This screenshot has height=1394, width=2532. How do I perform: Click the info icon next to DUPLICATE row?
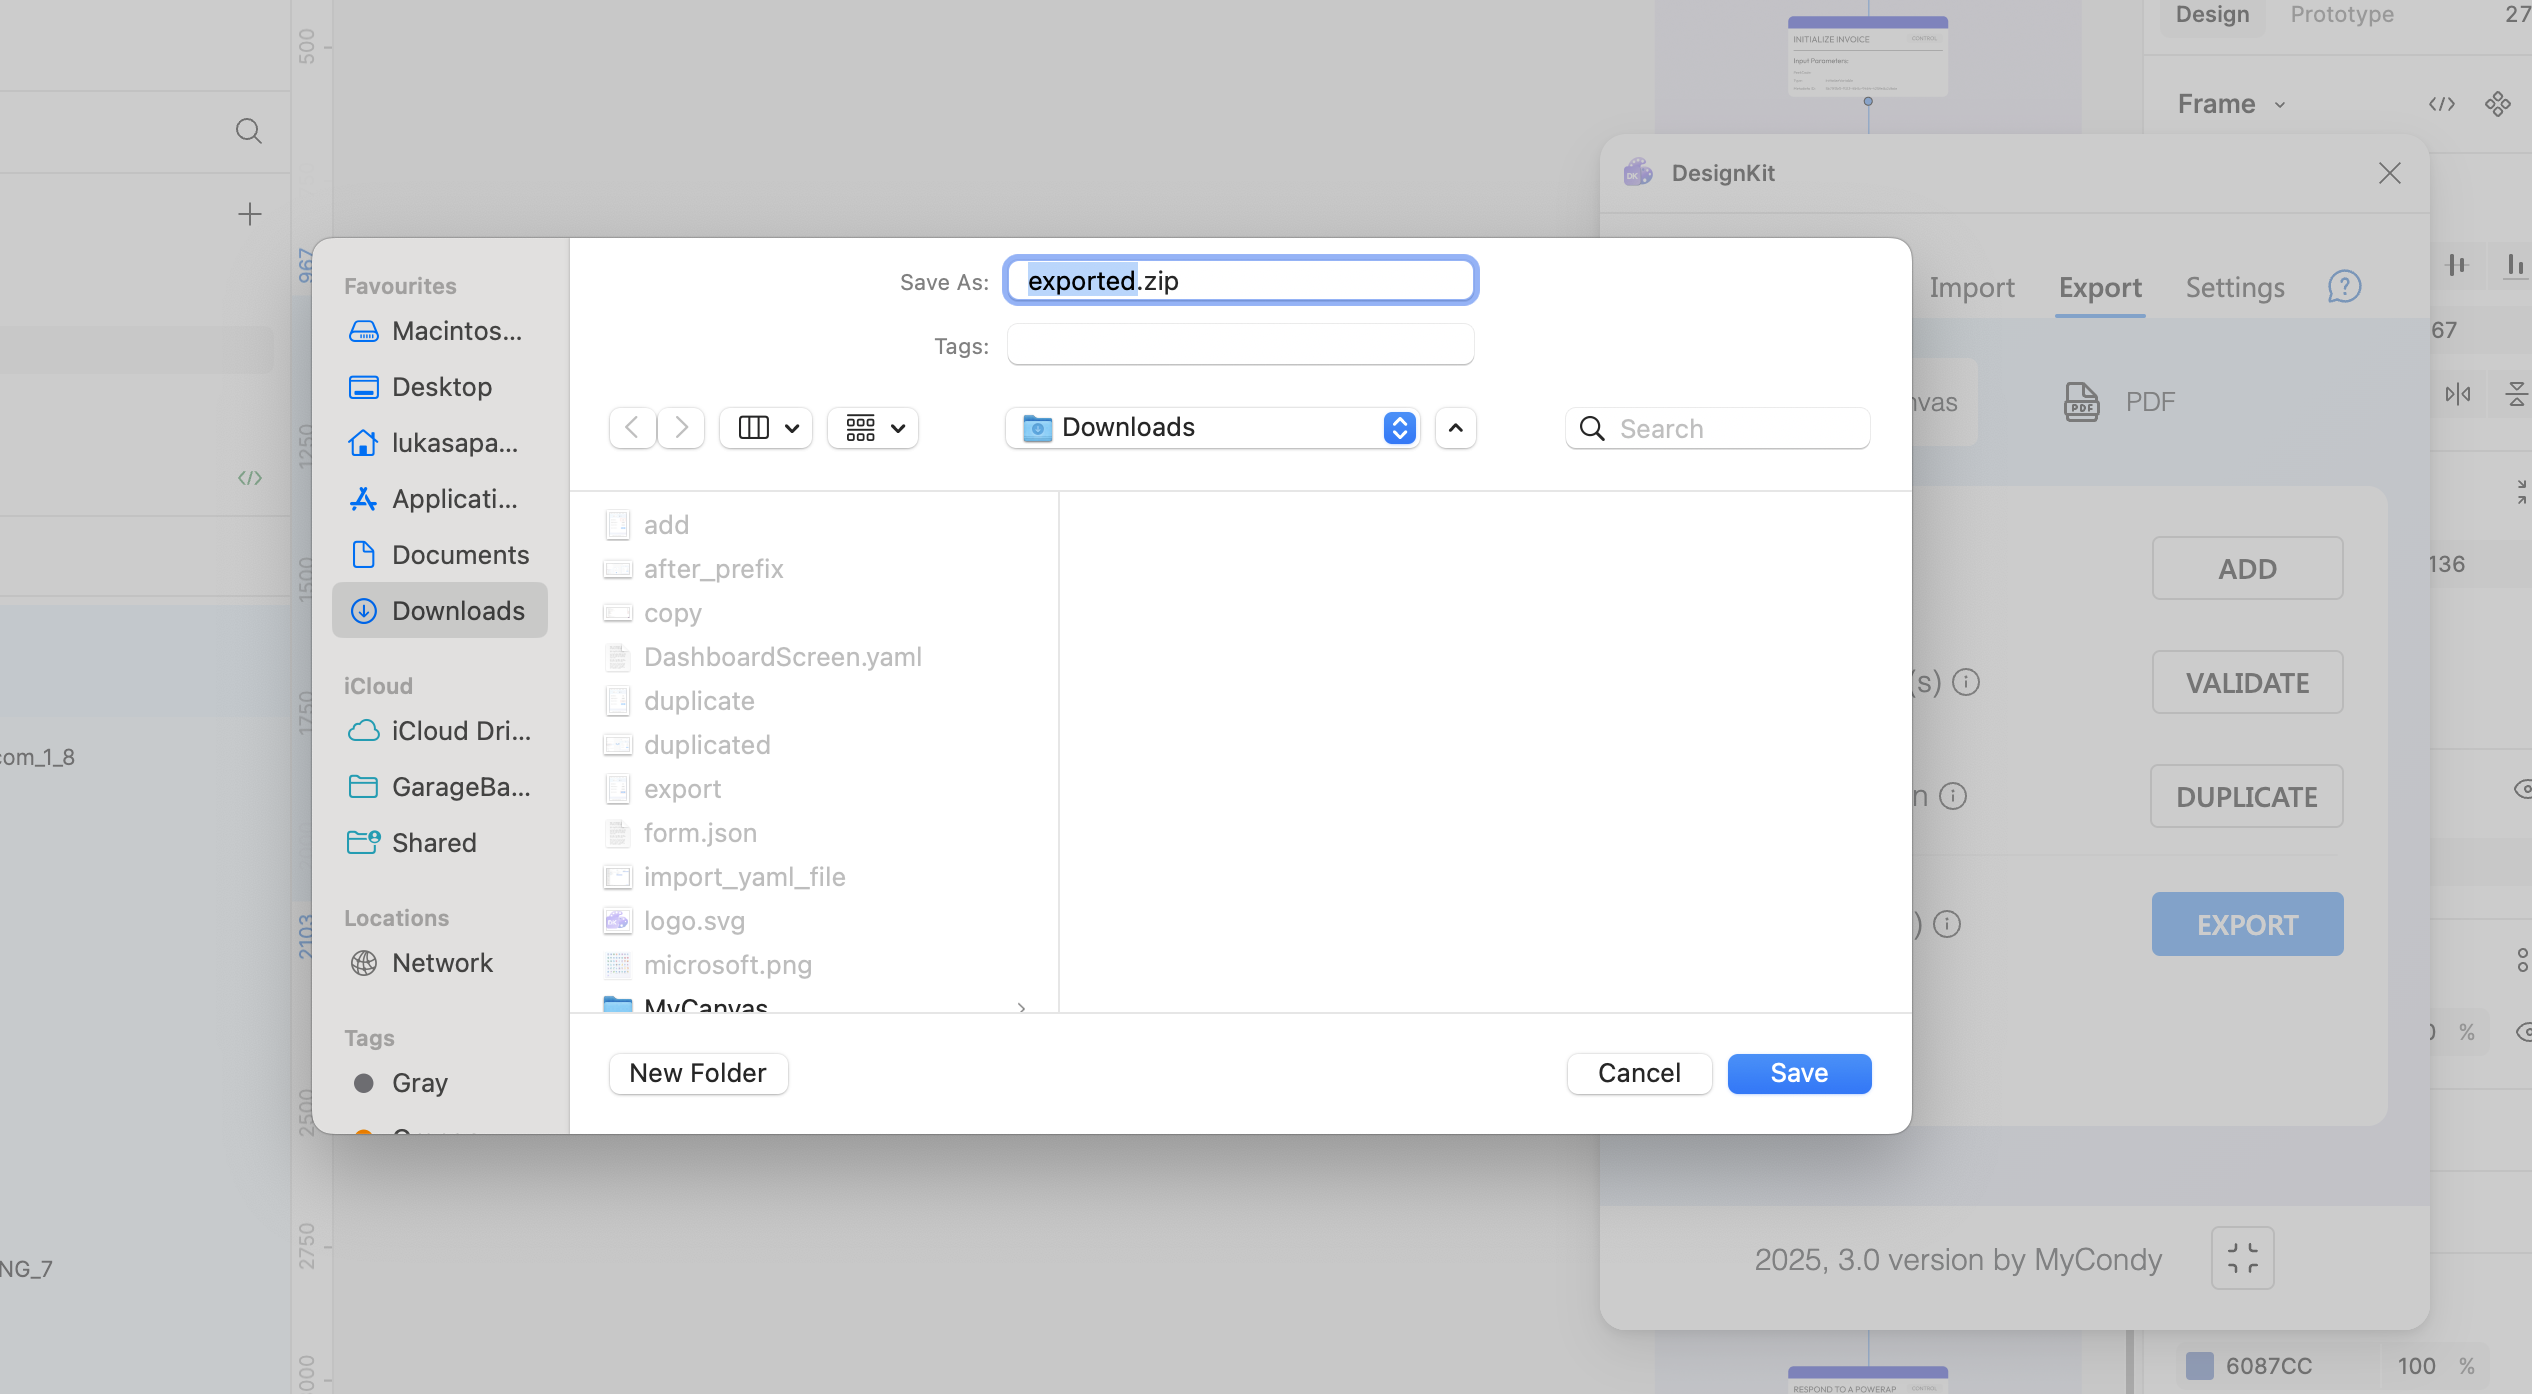pos(1953,796)
